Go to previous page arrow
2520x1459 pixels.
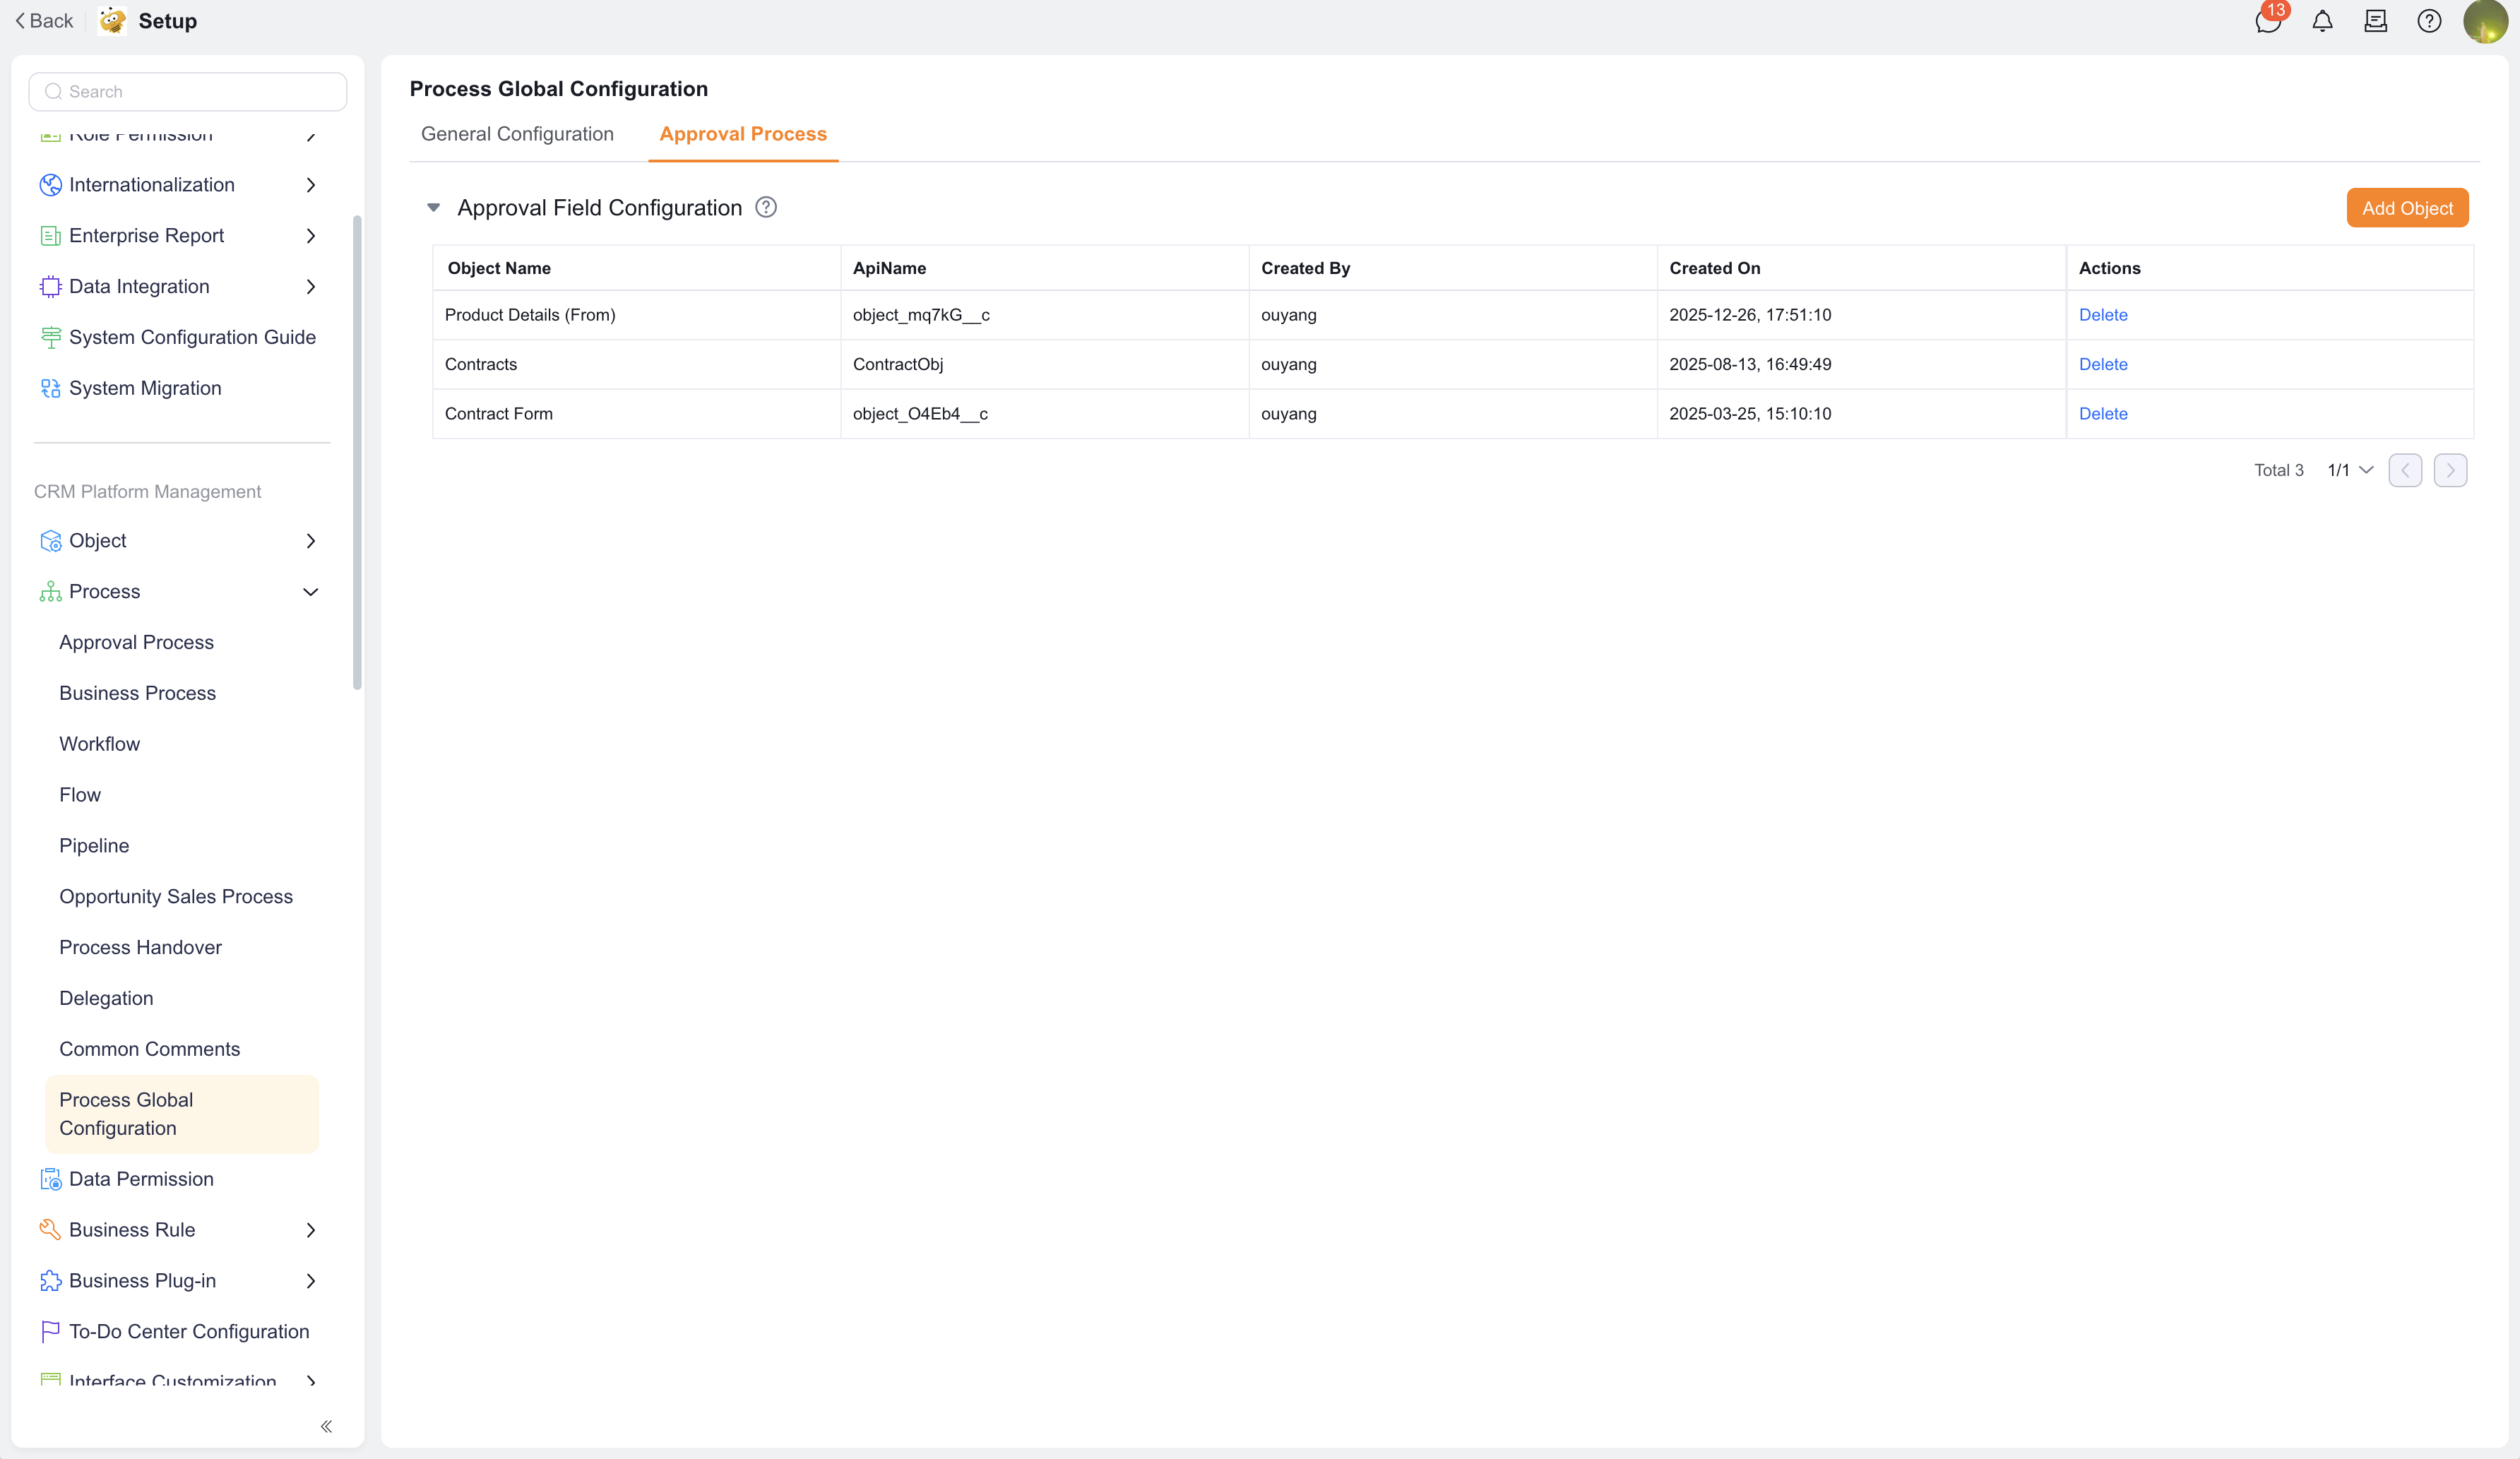[x=2405, y=470]
